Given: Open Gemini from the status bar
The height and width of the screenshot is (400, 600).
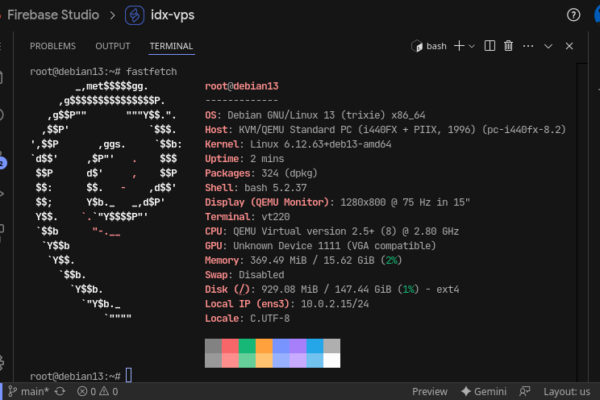Looking at the screenshot, I should (x=484, y=392).
